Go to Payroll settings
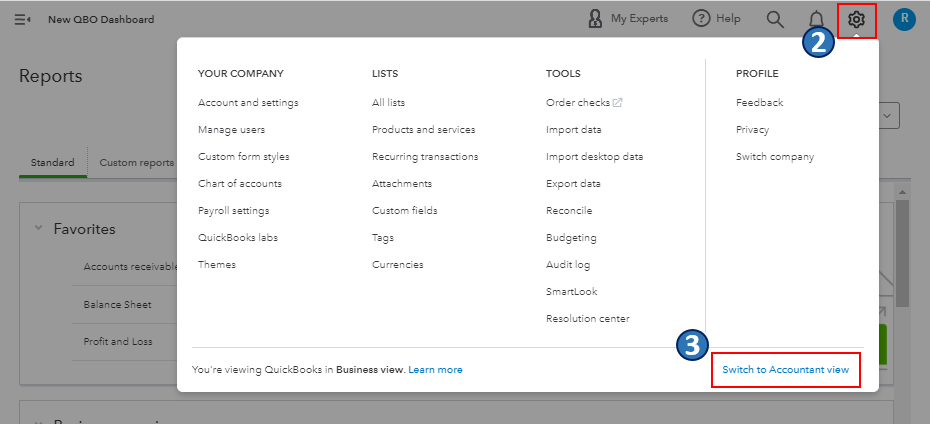Image resolution: width=930 pixels, height=424 pixels. [234, 211]
